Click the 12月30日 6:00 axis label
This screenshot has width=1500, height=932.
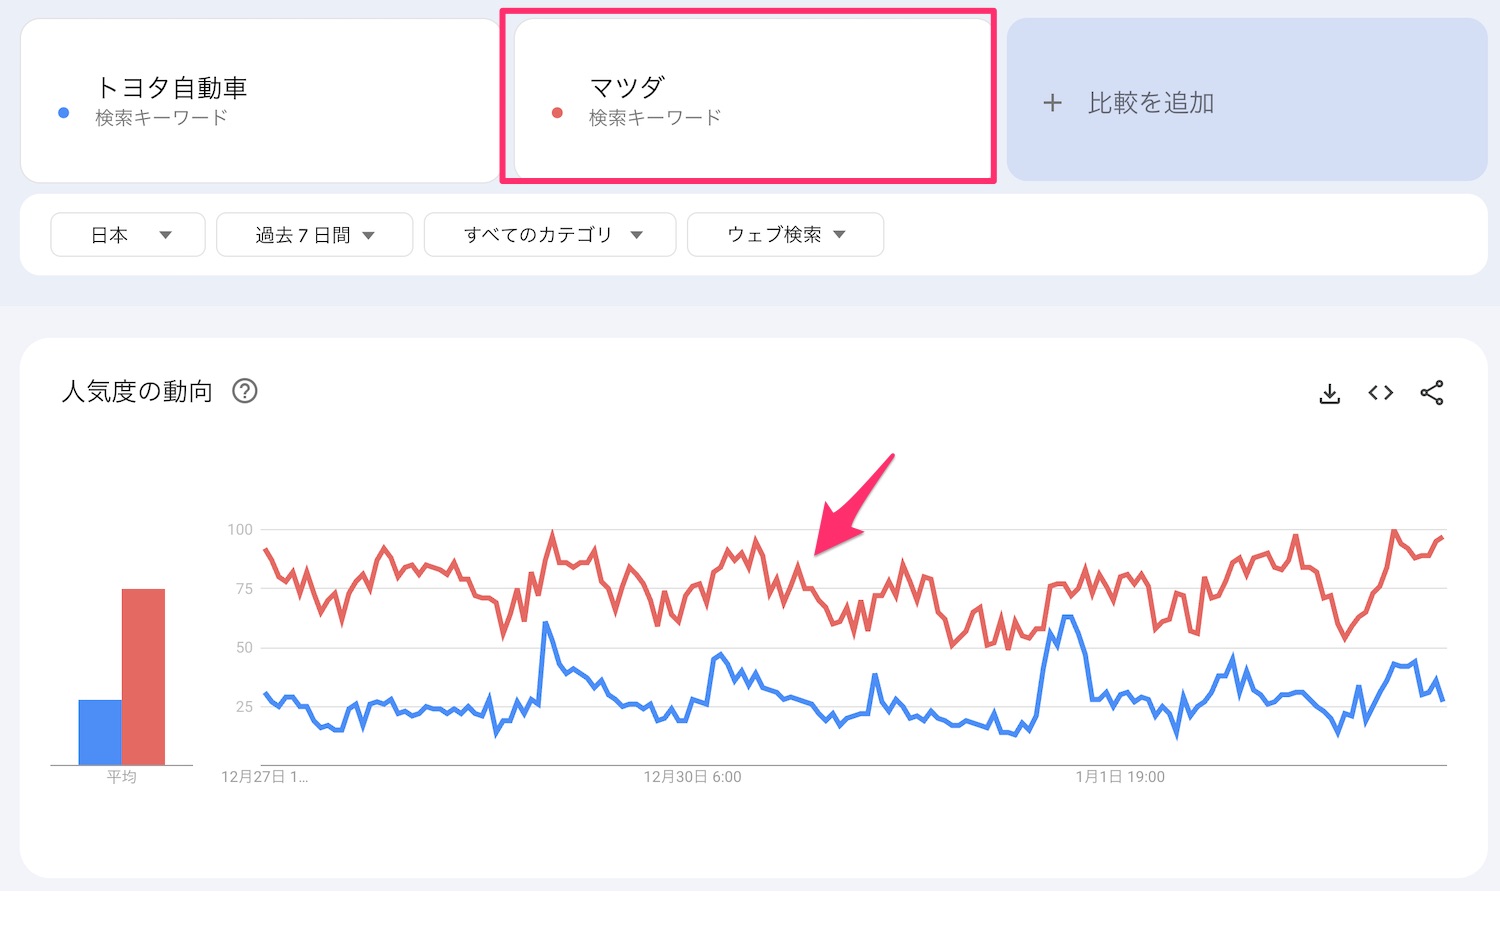pos(692,777)
